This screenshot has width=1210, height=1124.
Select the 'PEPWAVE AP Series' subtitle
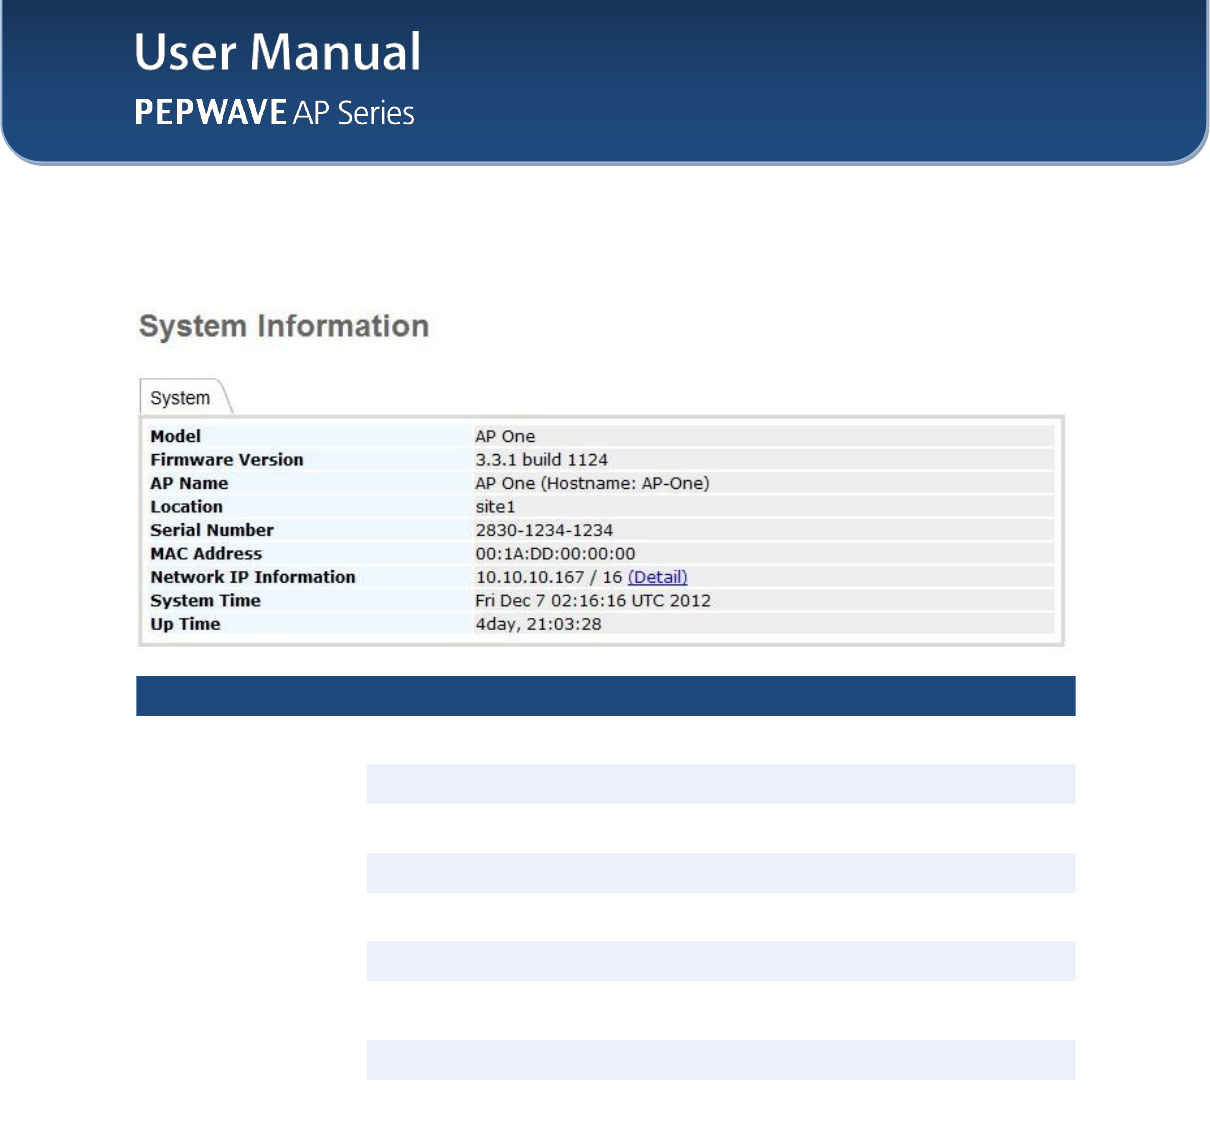(275, 112)
